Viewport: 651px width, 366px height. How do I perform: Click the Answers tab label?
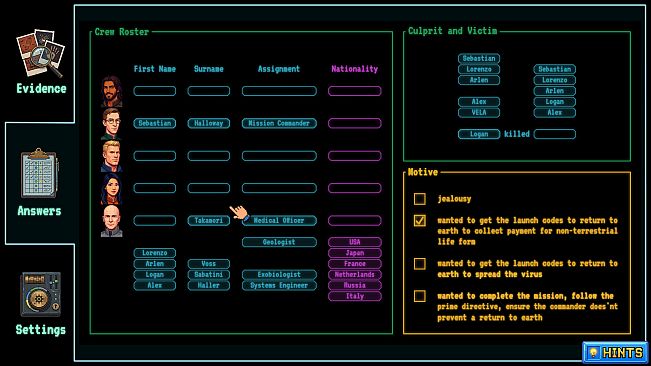click(39, 211)
